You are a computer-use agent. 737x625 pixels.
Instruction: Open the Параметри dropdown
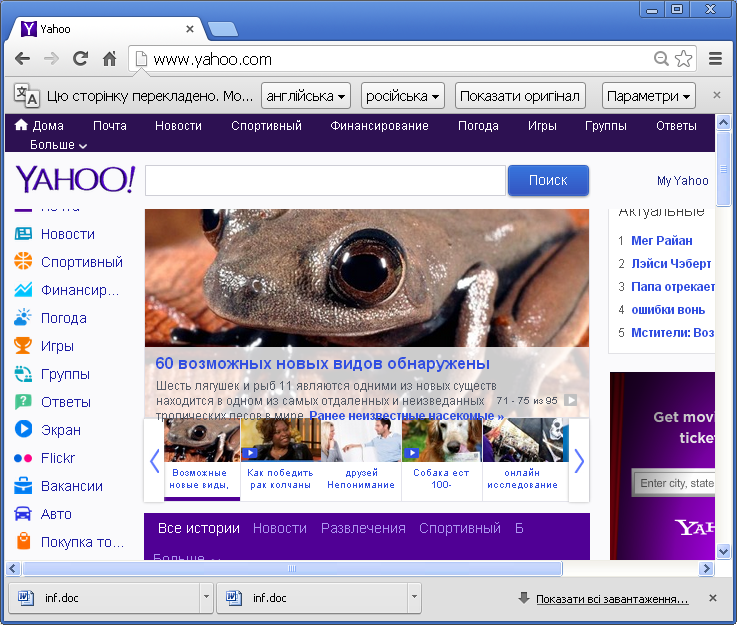pyautogui.click(x=649, y=96)
